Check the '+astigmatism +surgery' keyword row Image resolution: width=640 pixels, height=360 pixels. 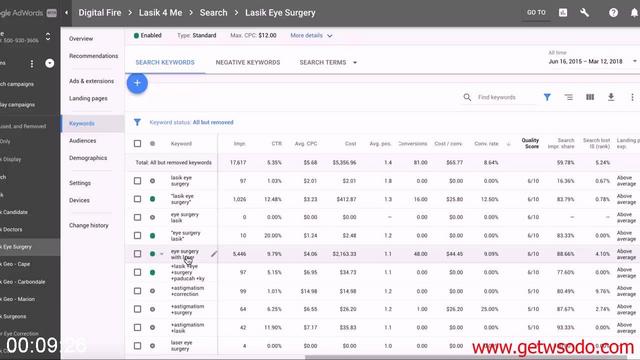(138, 309)
